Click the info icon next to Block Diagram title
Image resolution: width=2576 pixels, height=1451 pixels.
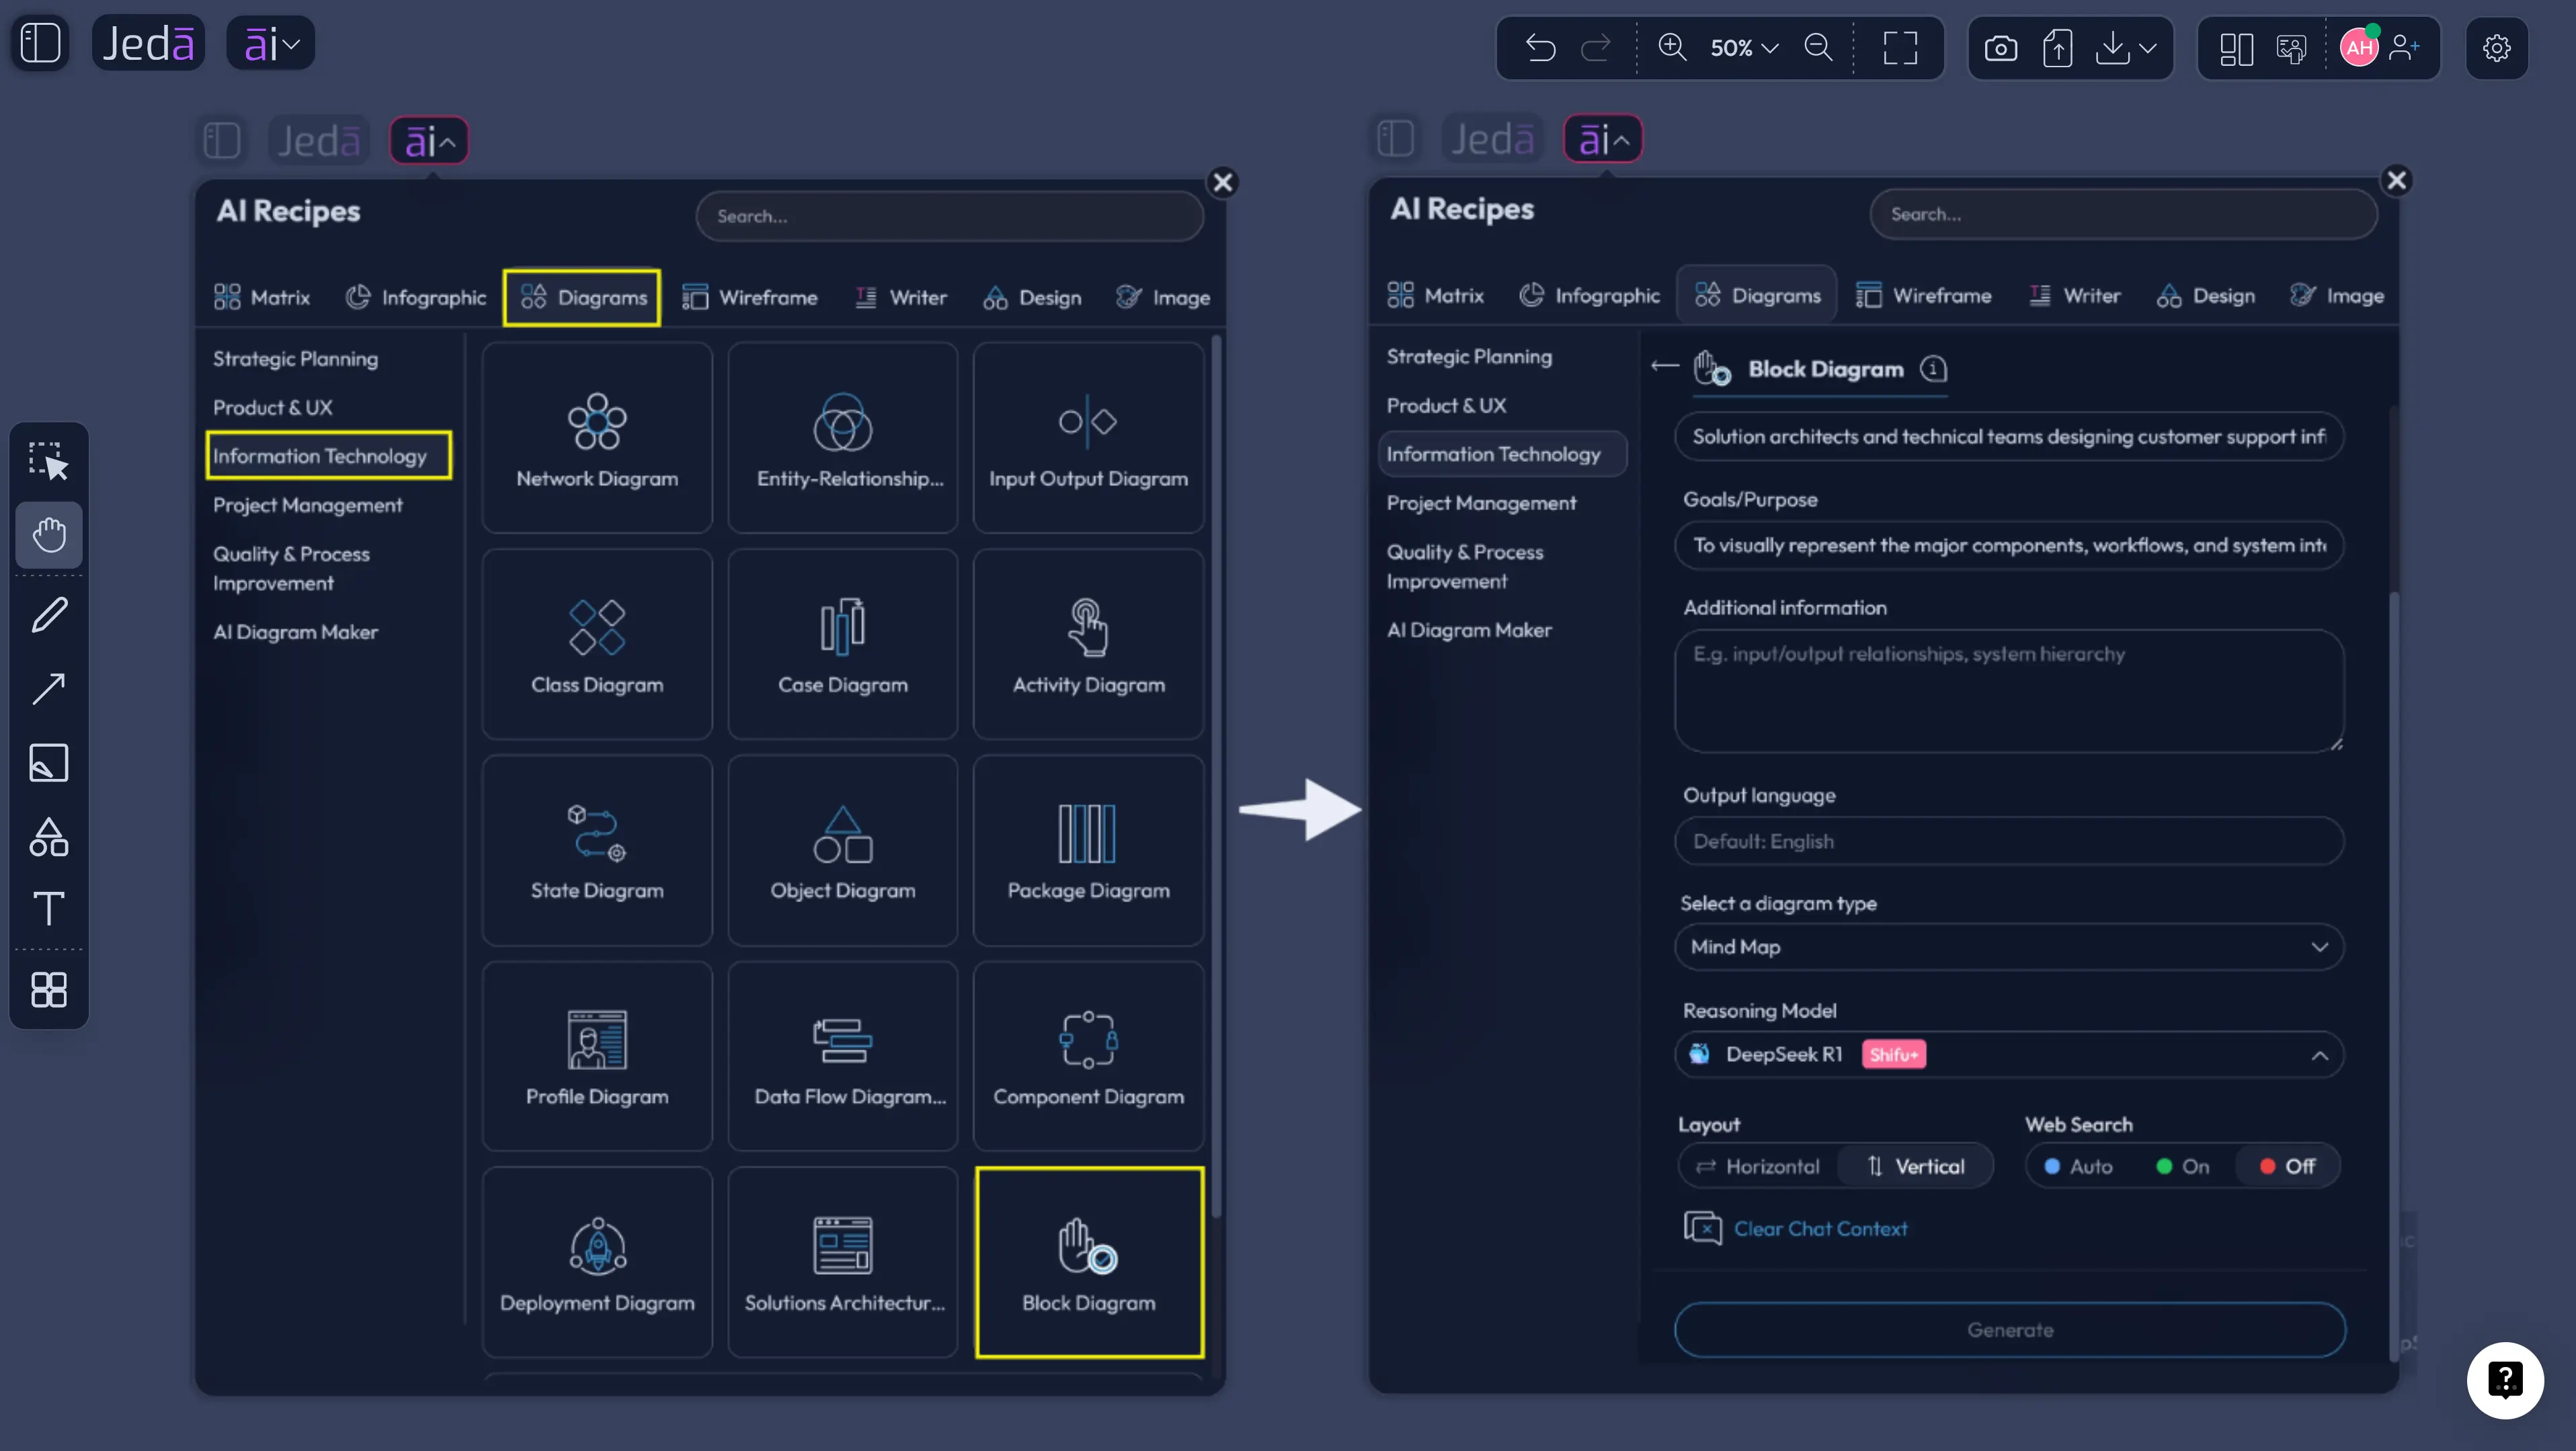coord(1932,368)
